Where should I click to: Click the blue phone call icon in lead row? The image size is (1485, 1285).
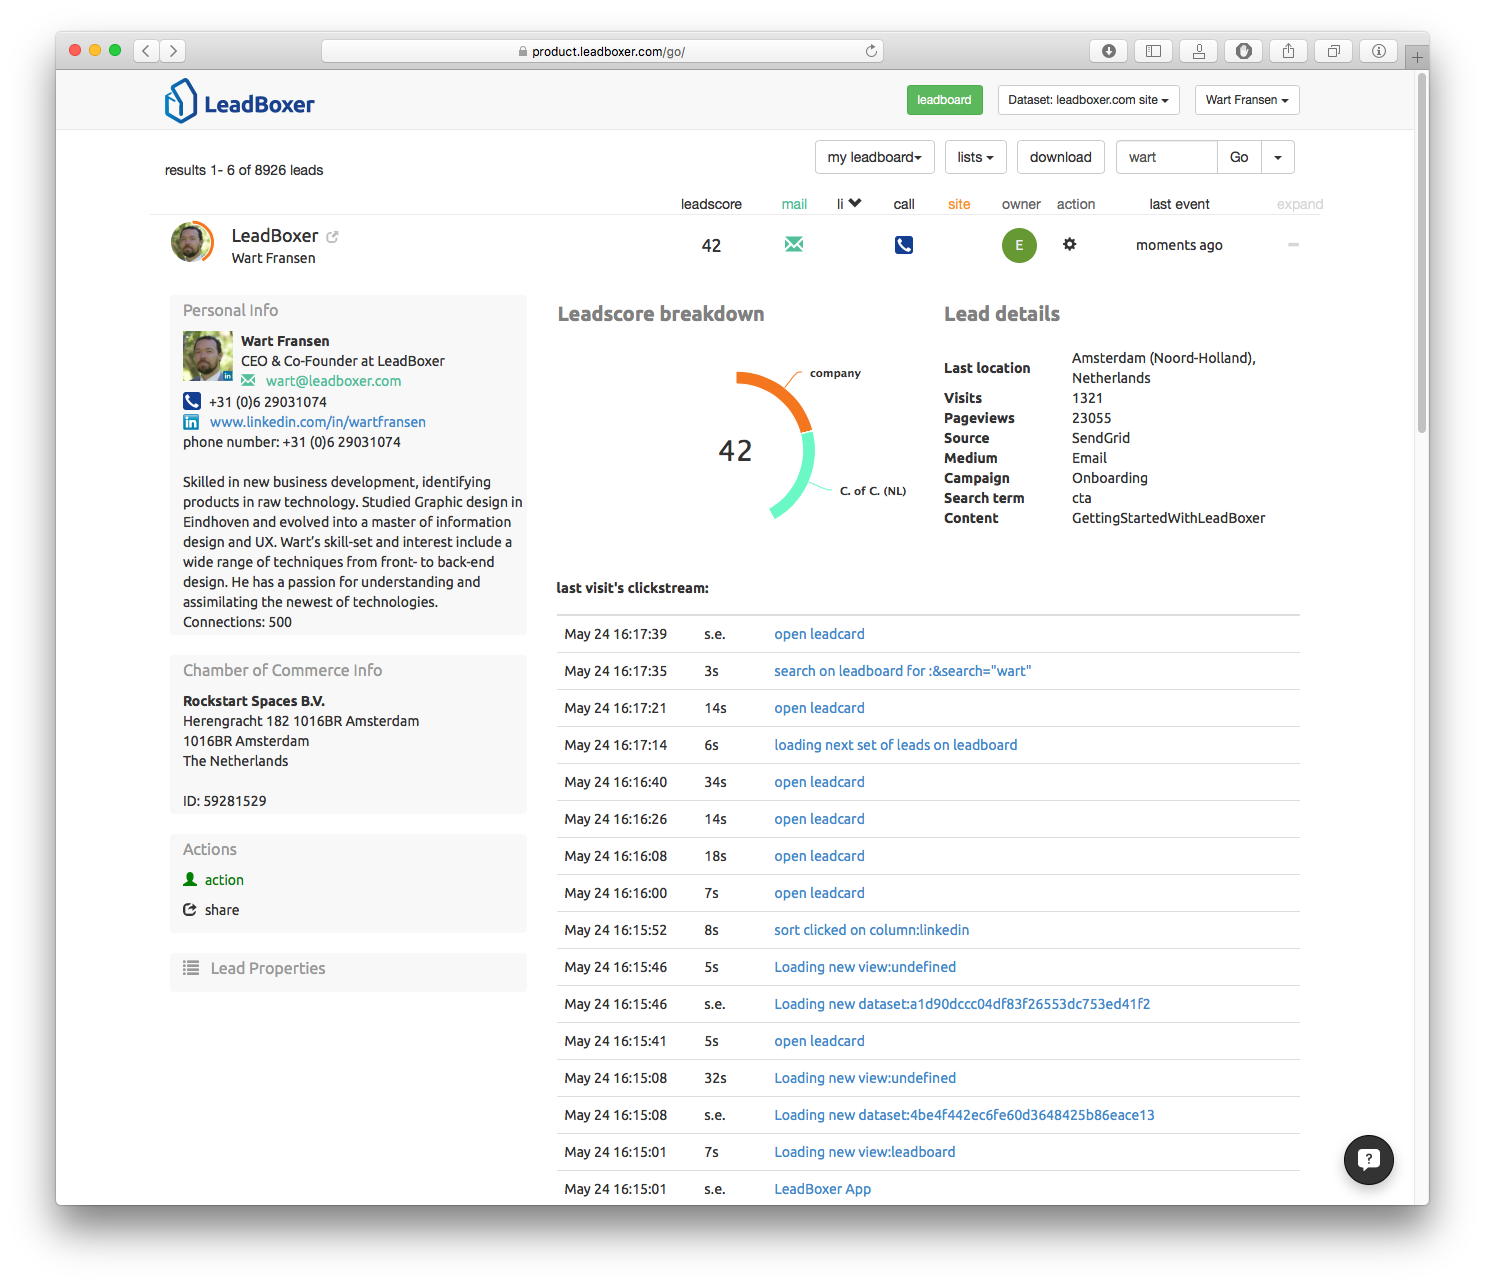(904, 245)
